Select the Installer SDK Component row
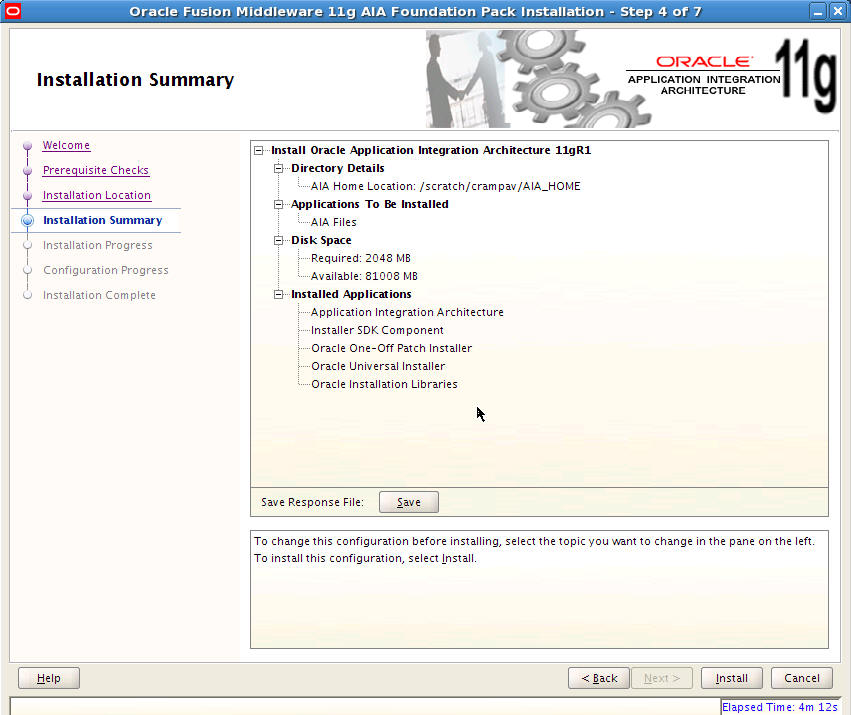This screenshot has width=851, height=715. 377,330
